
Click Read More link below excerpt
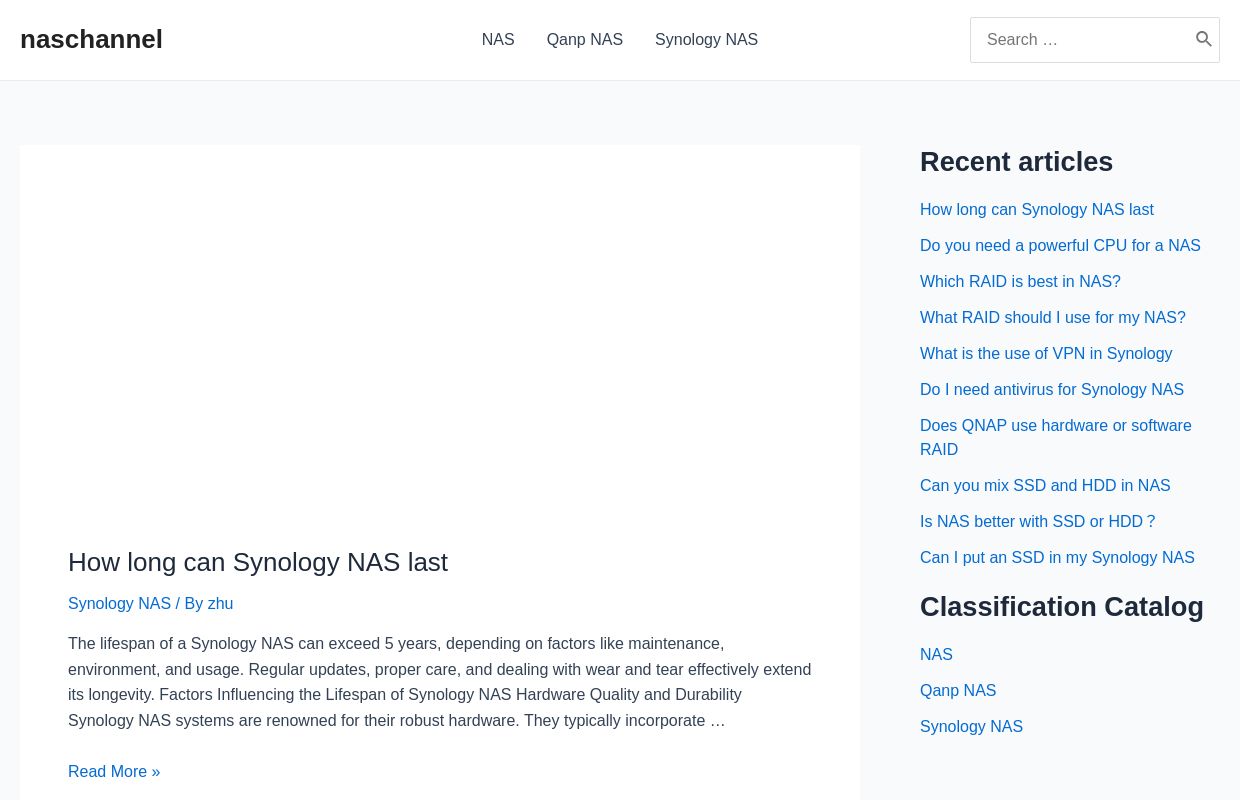coord(114,772)
